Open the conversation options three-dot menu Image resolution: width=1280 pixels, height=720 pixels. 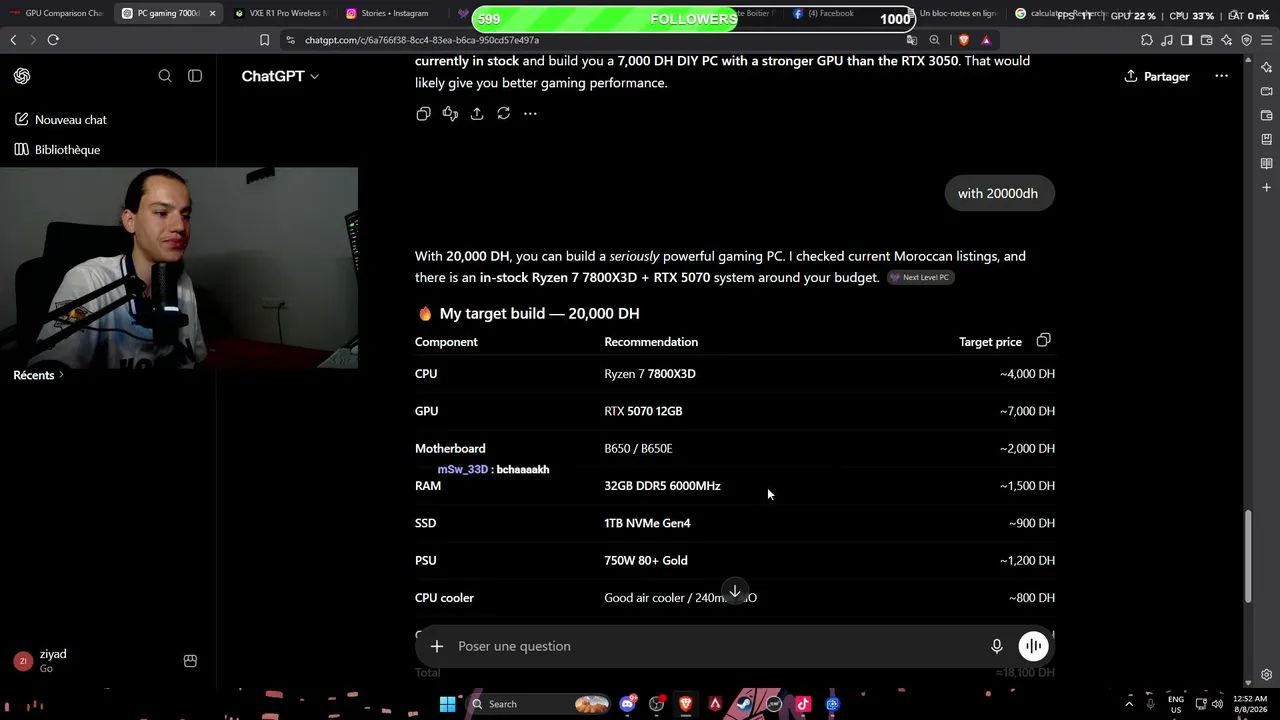tap(1221, 76)
